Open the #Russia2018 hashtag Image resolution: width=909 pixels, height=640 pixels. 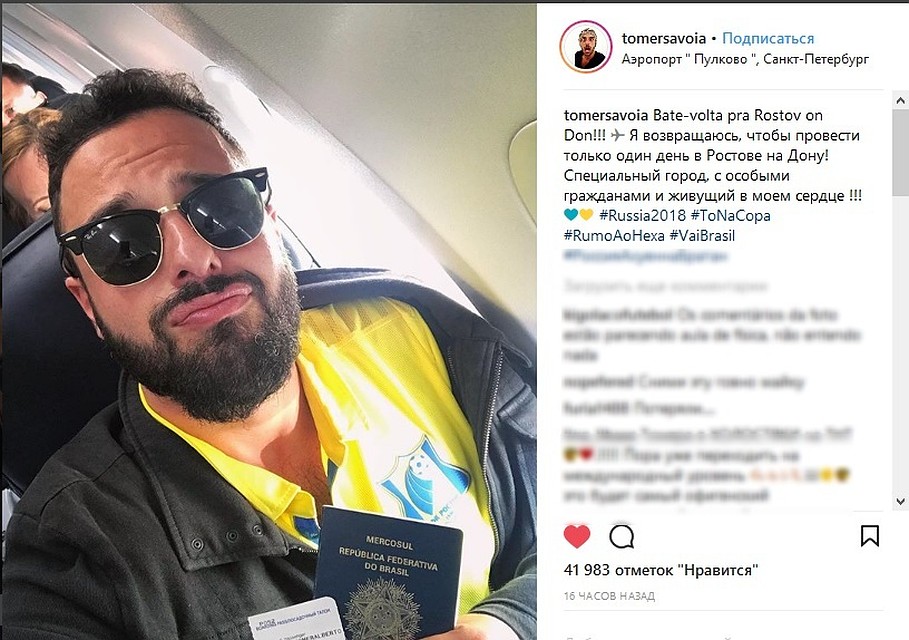[x=642, y=216]
